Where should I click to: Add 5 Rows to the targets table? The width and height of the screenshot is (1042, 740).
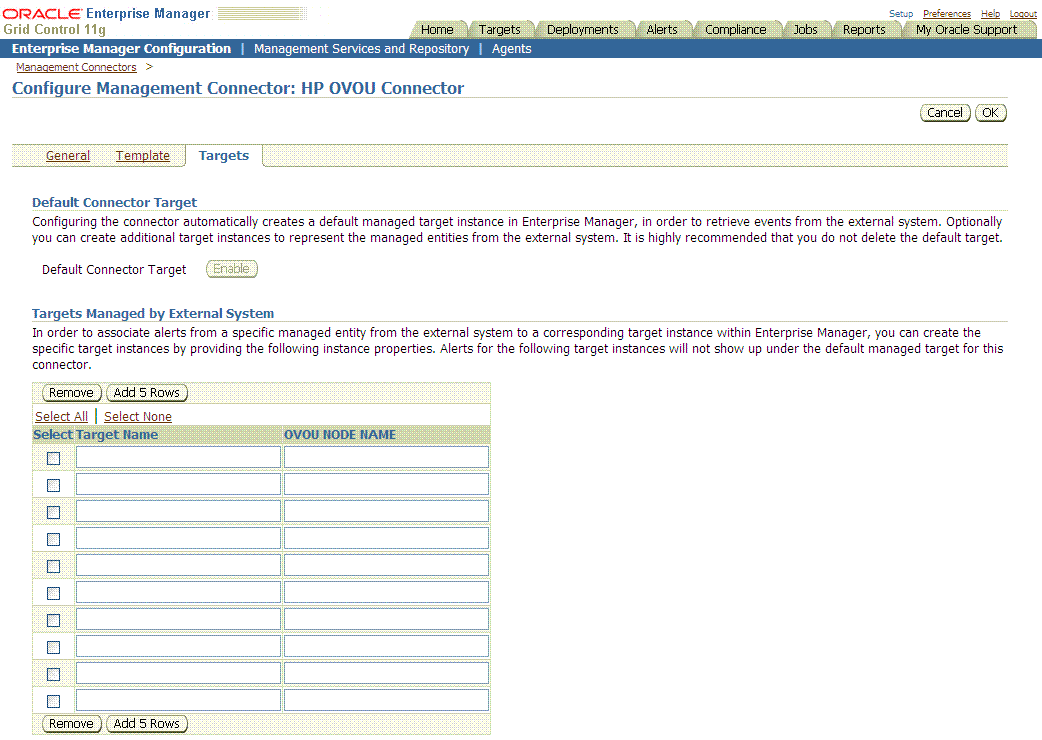[146, 392]
